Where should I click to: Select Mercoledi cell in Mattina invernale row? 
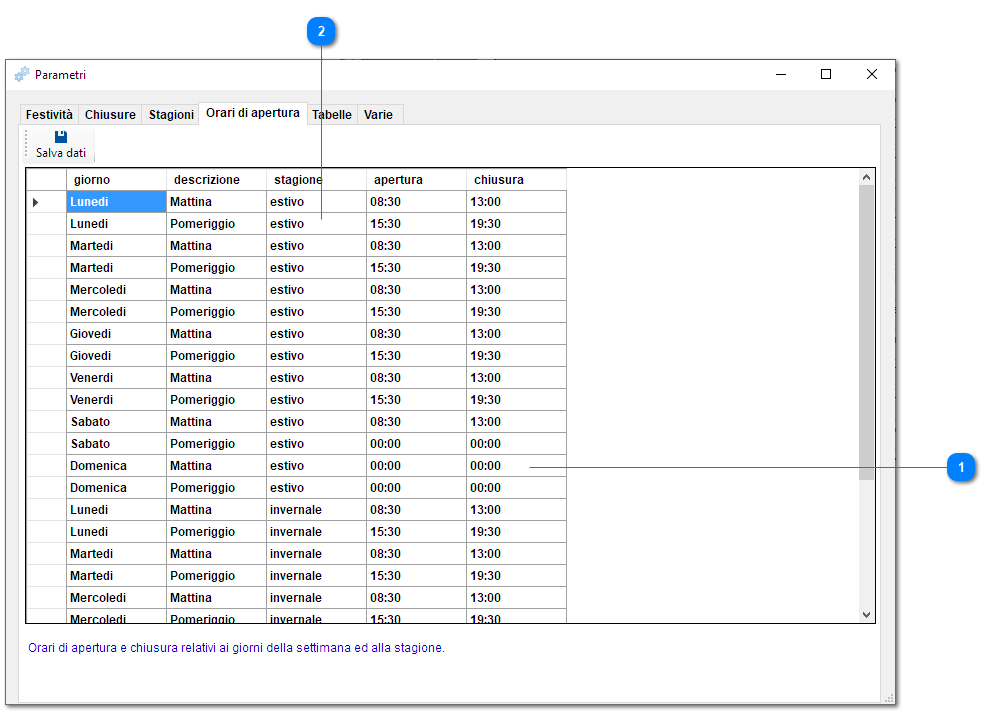pos(116,598)
